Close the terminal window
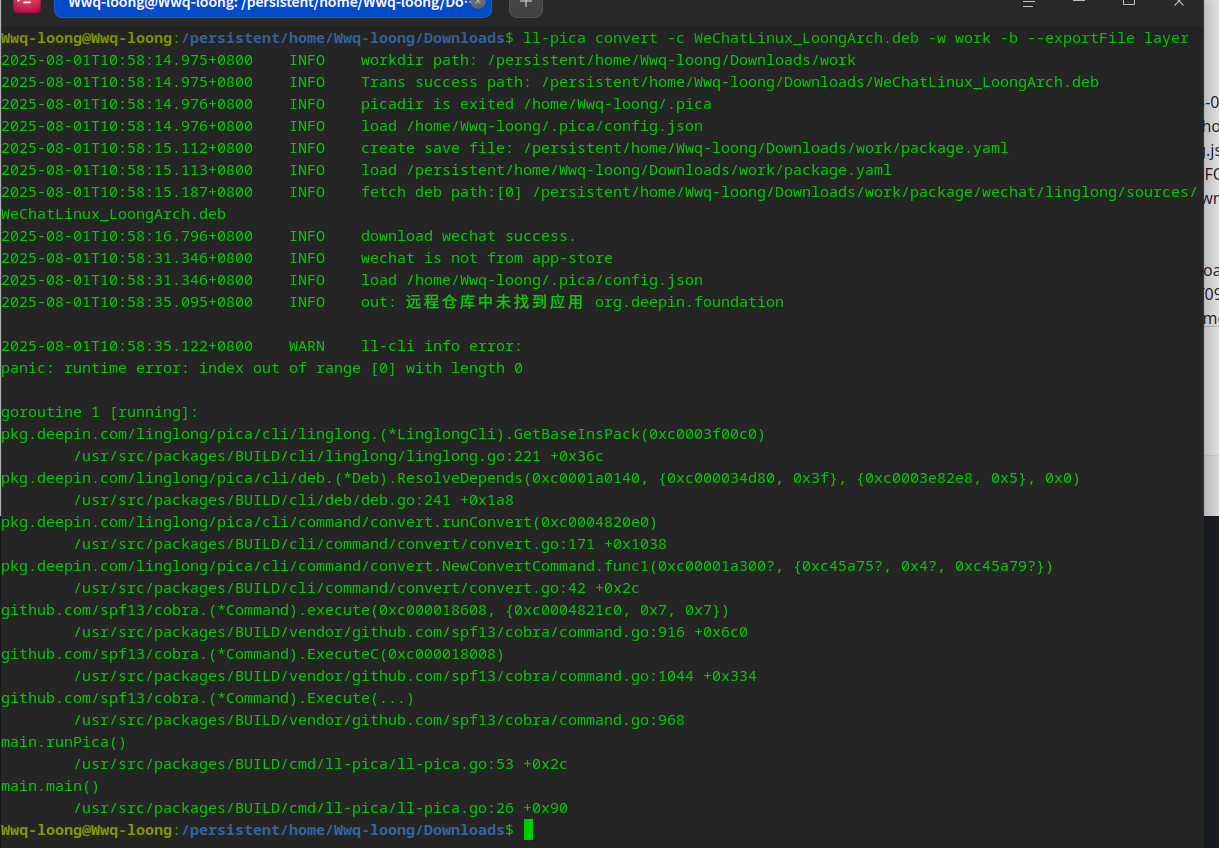1219x848 pixels. click(1178, 3)
